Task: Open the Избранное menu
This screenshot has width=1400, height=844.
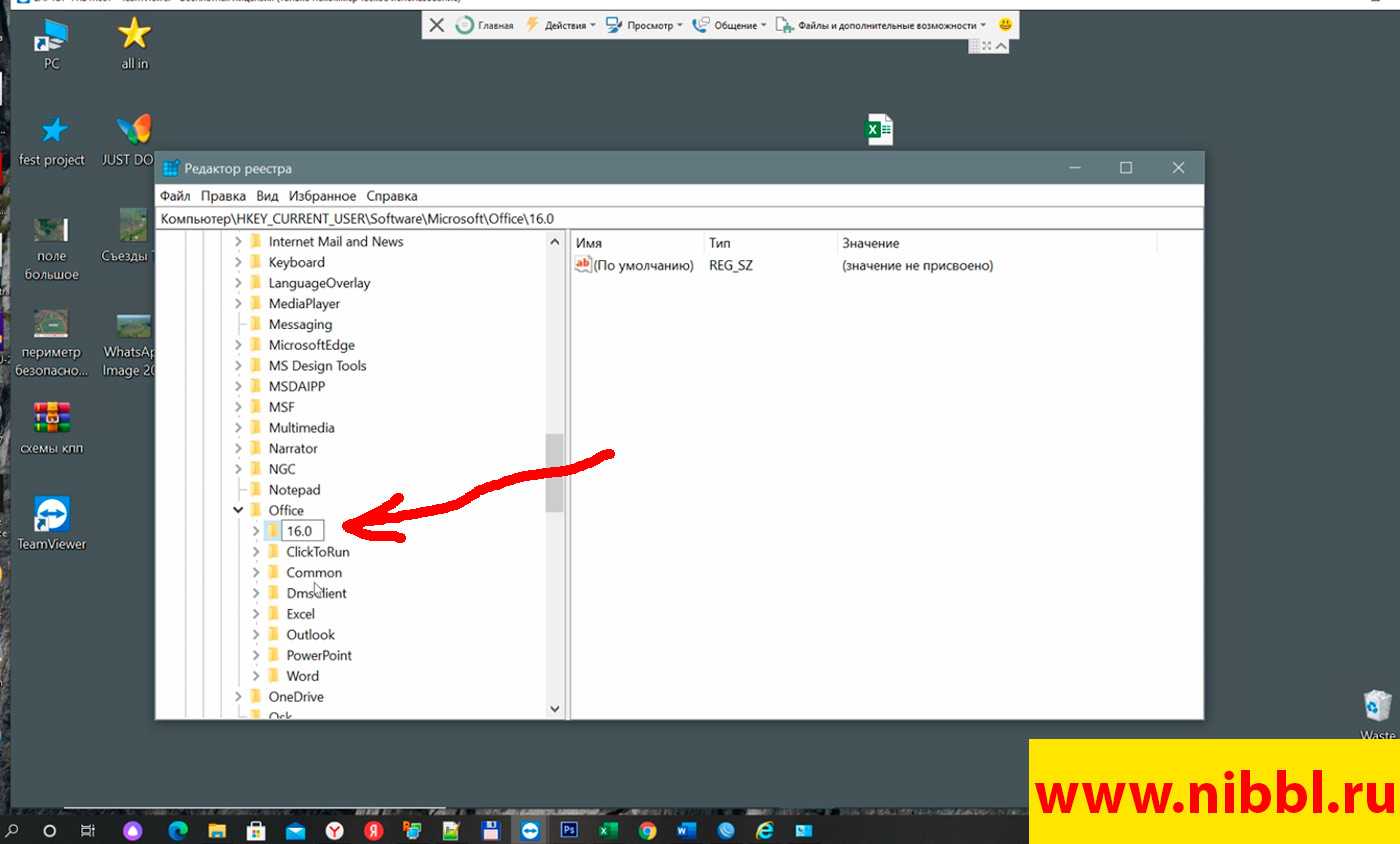Action: pos(322,196)
